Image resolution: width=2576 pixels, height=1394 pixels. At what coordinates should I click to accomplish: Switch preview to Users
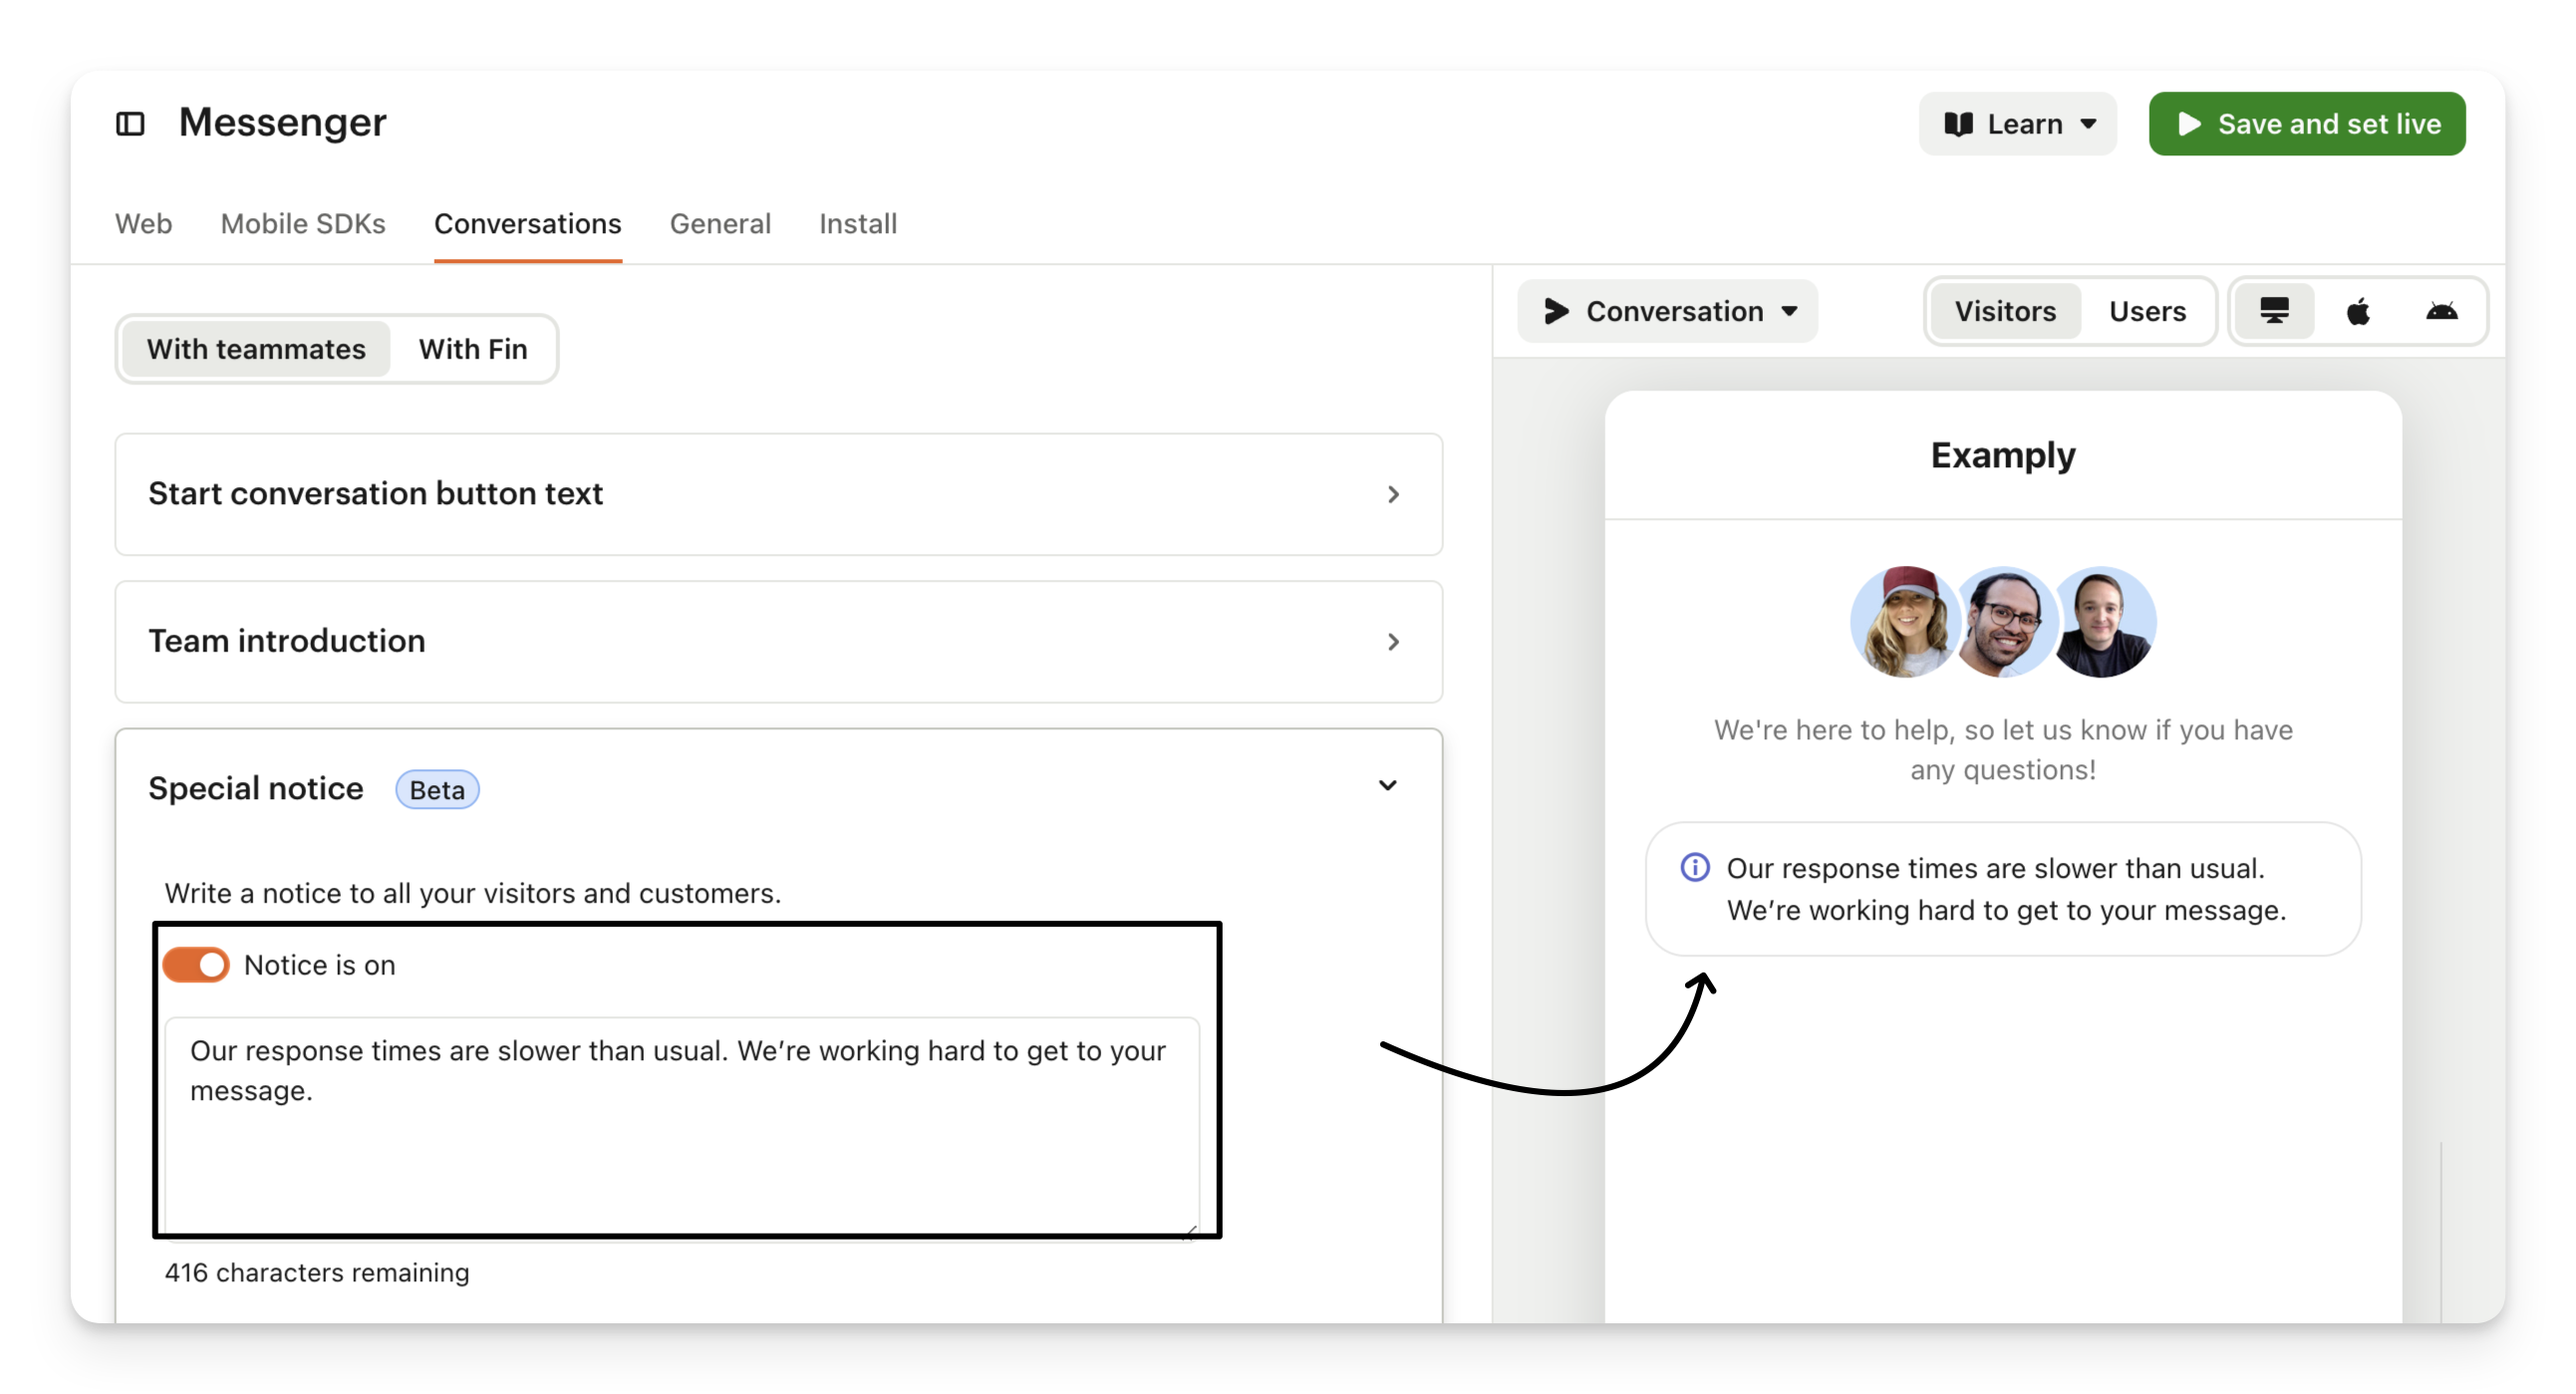[2147, 311]
